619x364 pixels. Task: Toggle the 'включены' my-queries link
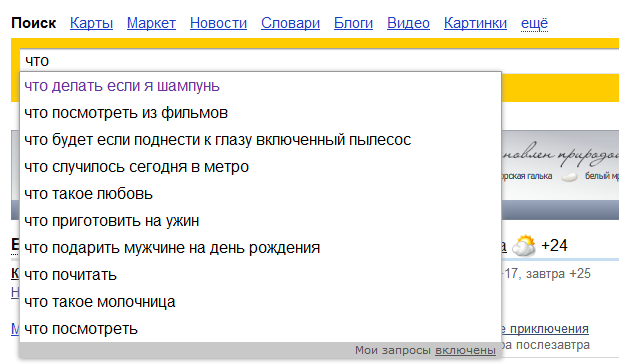(x=465, y=350)
